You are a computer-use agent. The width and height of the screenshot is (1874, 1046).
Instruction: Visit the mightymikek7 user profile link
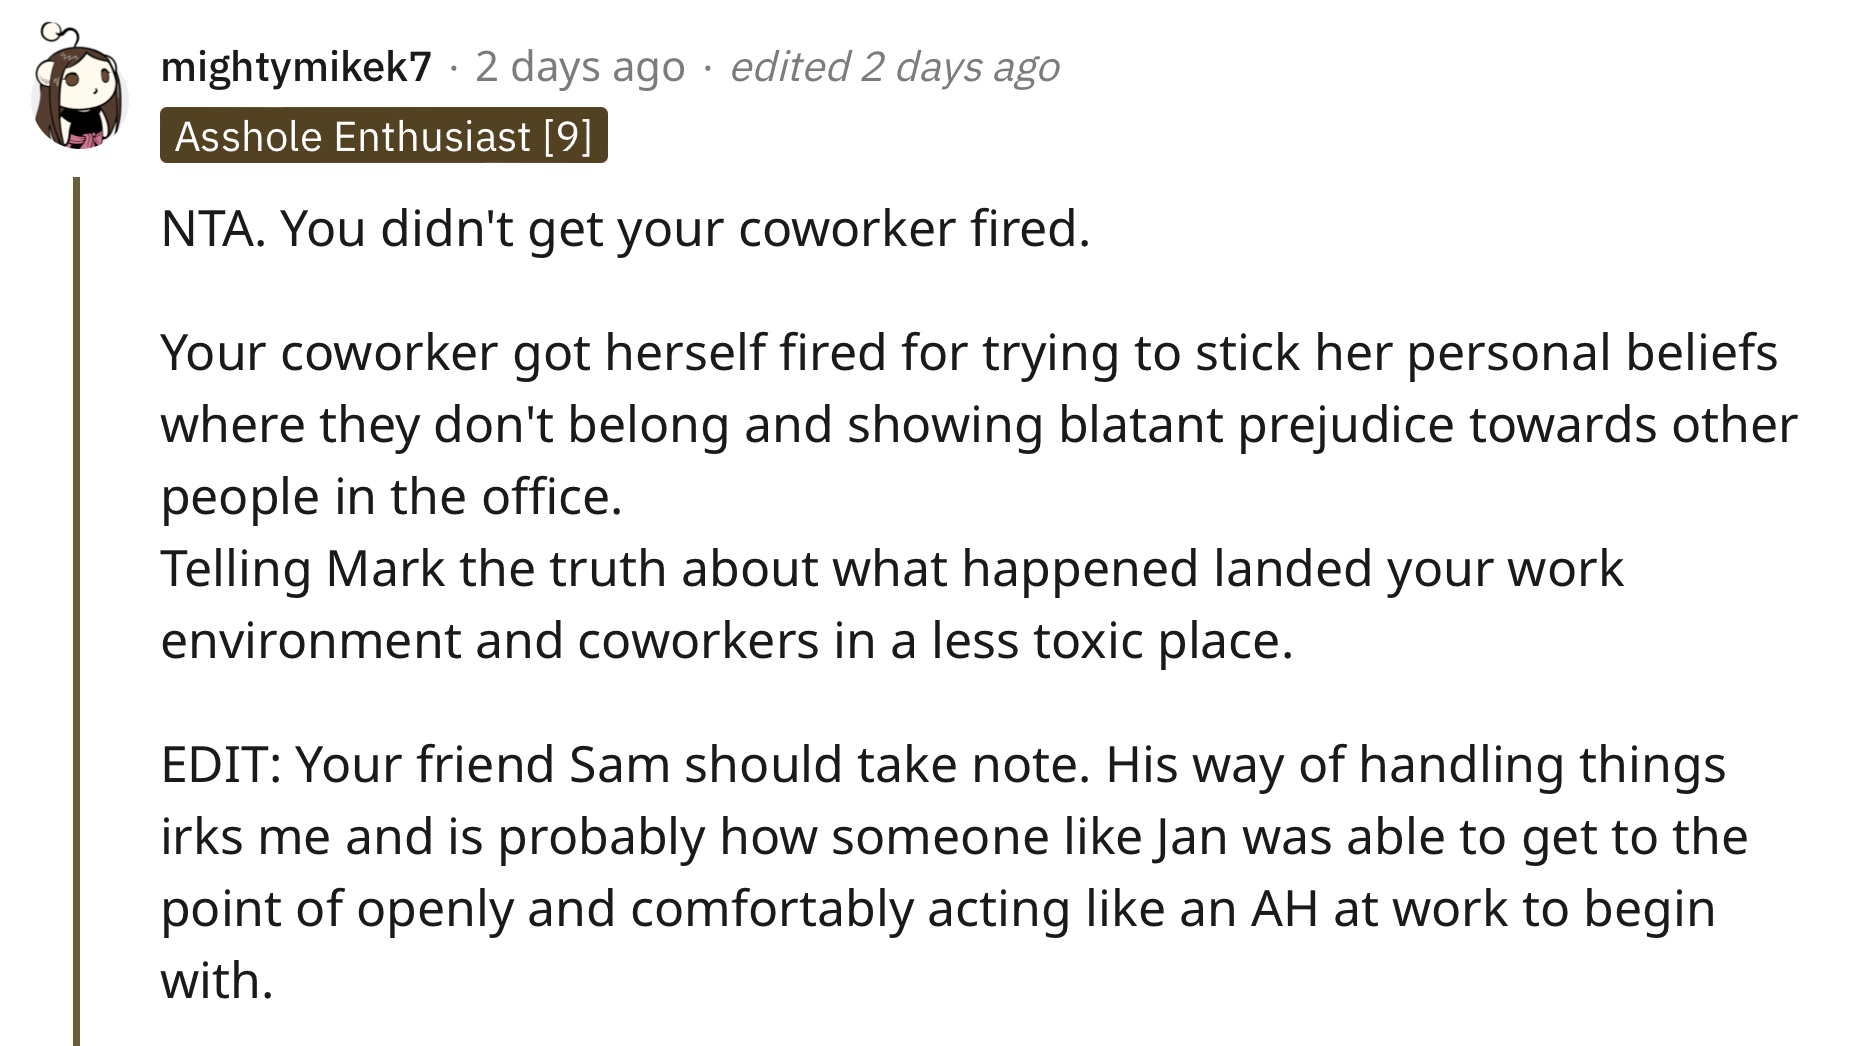(x=296, y=67)
